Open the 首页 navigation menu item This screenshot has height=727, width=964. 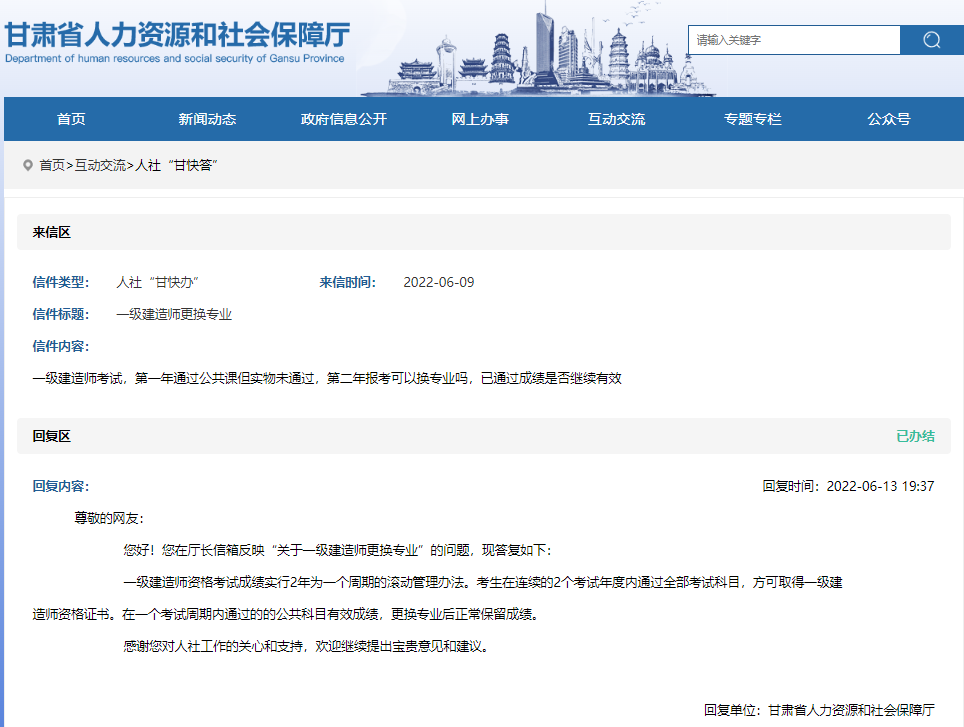click(x=71, y=119)
